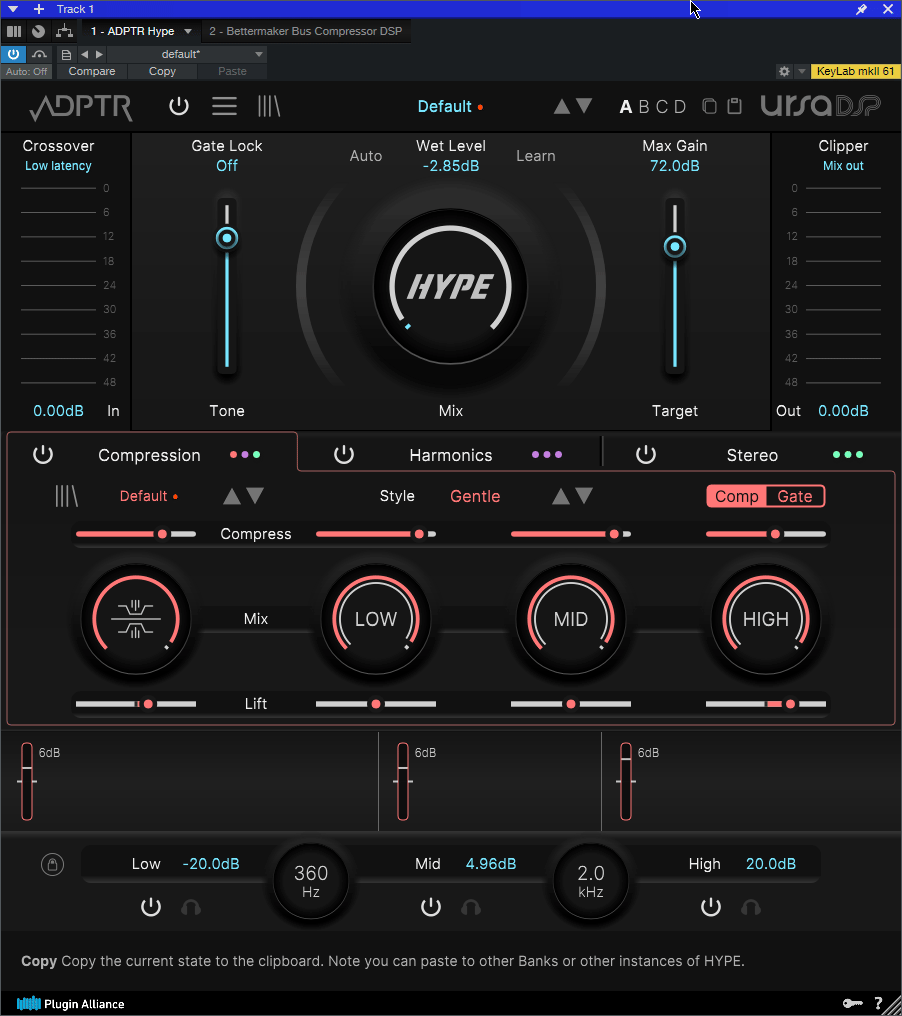Click the pin window icon

[x=861, y=9]
